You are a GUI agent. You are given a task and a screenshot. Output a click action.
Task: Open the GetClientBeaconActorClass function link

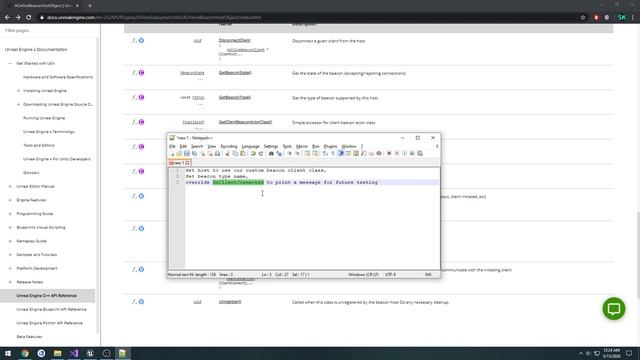[245, 122]
